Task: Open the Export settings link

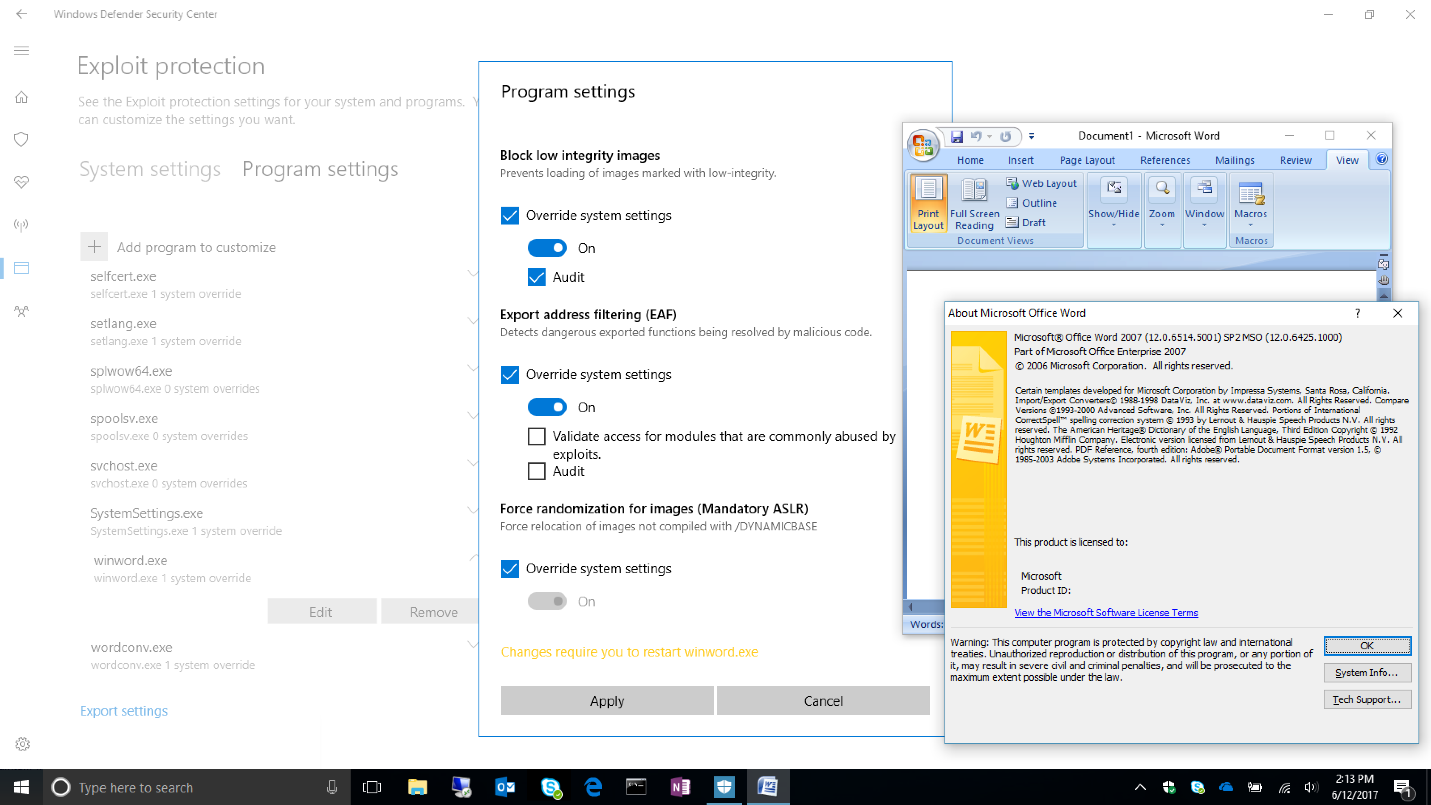Action: pos(123,710)
